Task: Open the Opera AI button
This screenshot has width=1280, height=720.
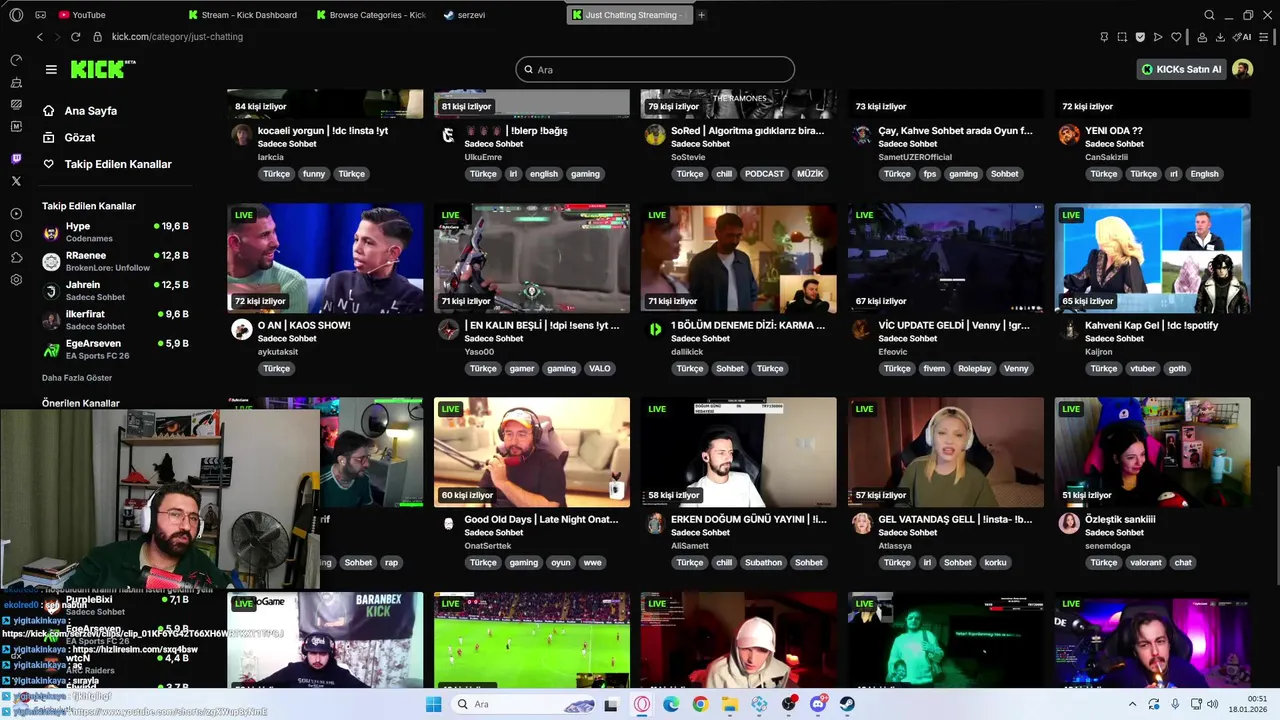Action: coord(1242,37)
